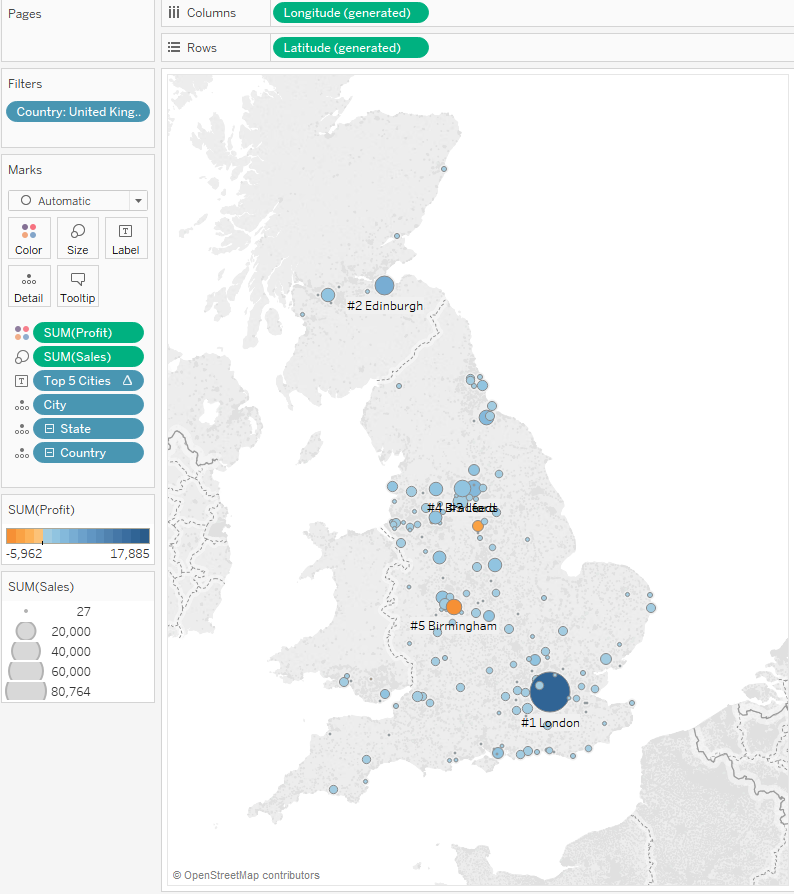Click the color dots icon on SUM(Profit) pill
Viewport: 794px width, 894px height.
click(x=20, y=332)
